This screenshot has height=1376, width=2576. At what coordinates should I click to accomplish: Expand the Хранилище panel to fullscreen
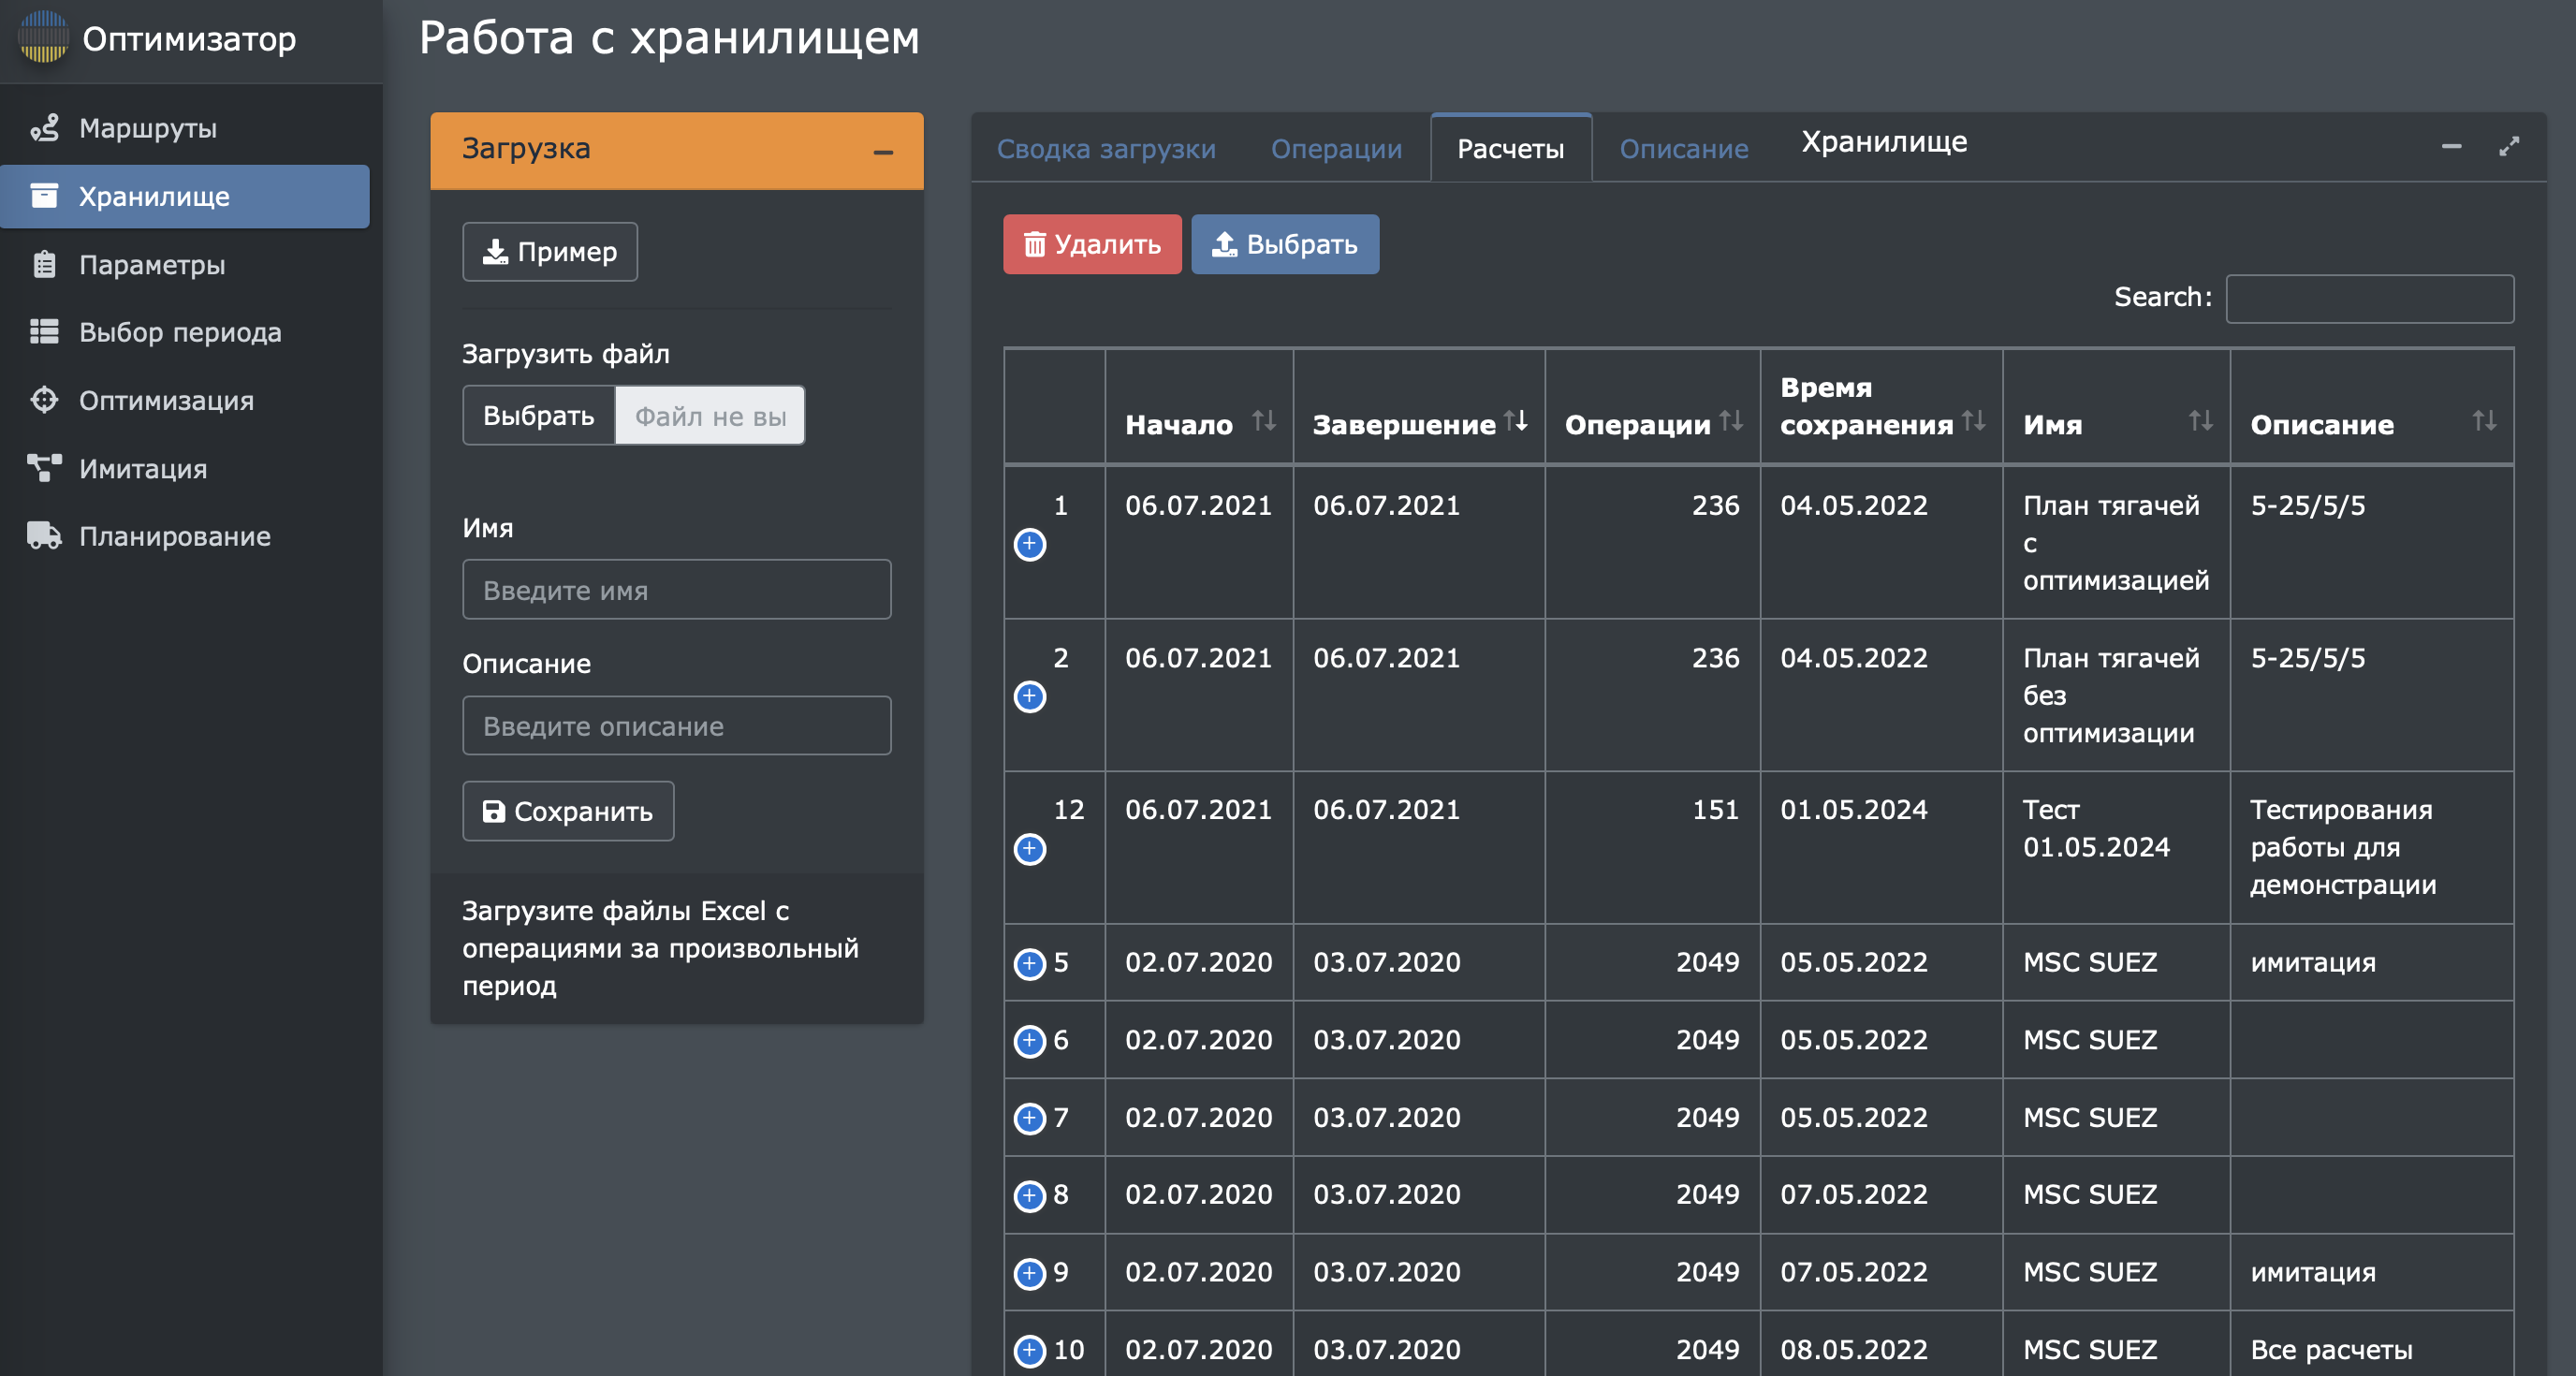(2508, 147)
